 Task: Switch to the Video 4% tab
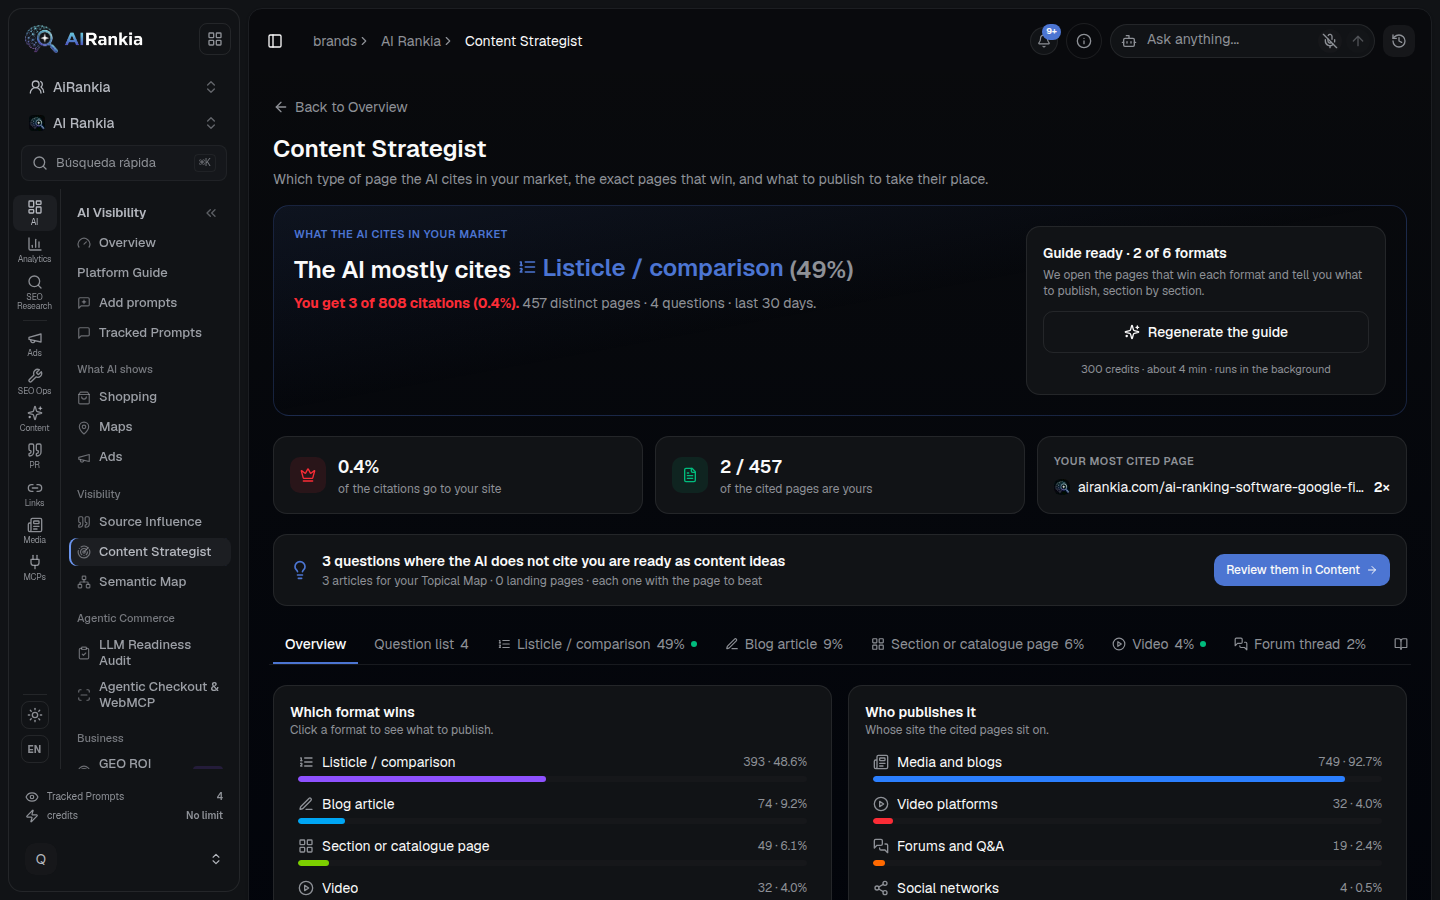pyautogui.click(x=1159, y=644)
